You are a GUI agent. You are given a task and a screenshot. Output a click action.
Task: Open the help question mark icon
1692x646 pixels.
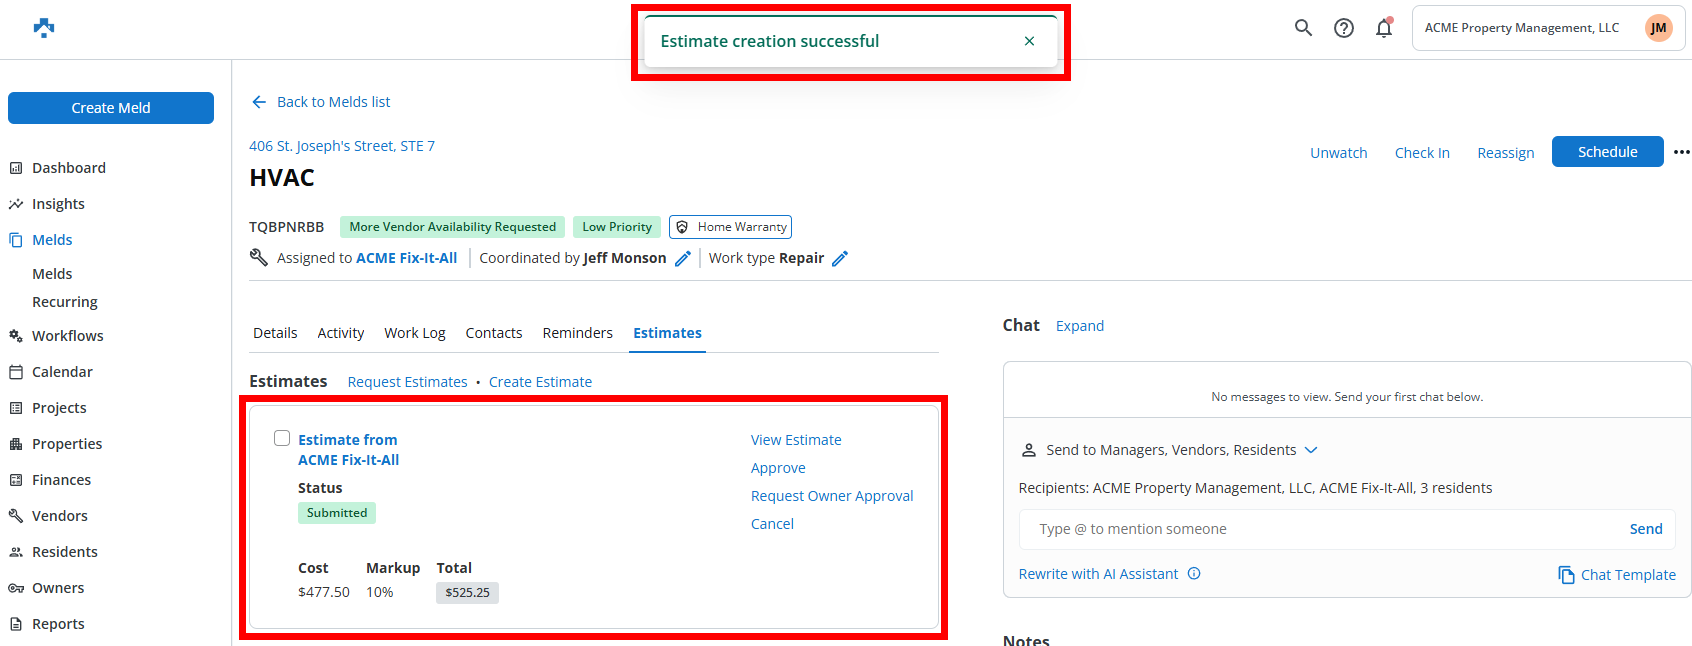1344,28
